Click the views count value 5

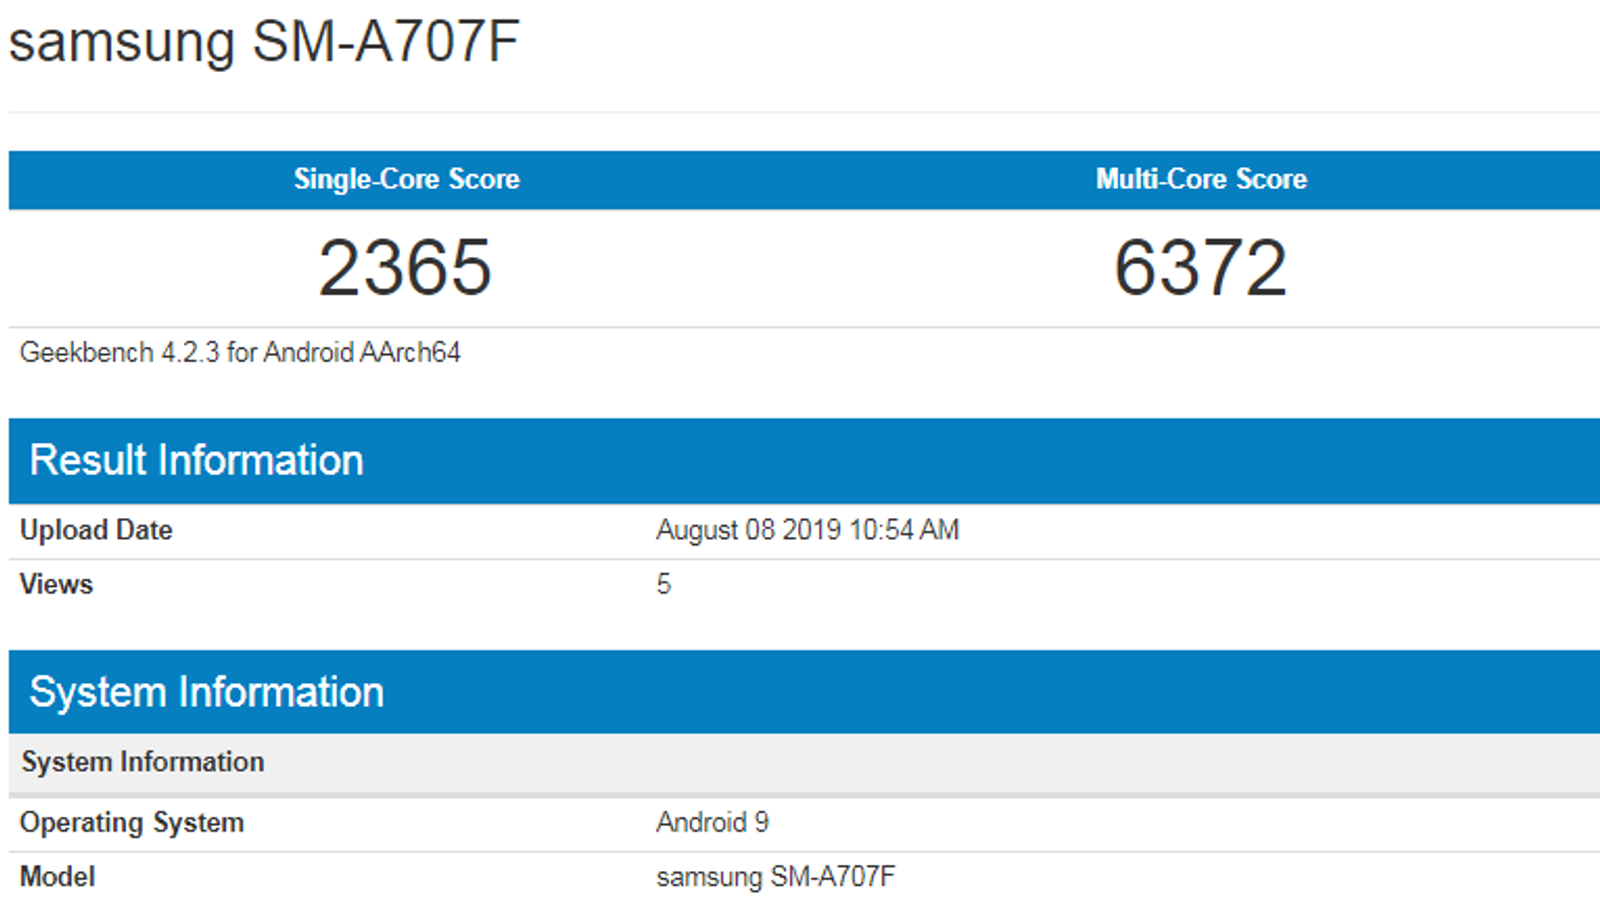pyautogui.click(x=663, y=584)
